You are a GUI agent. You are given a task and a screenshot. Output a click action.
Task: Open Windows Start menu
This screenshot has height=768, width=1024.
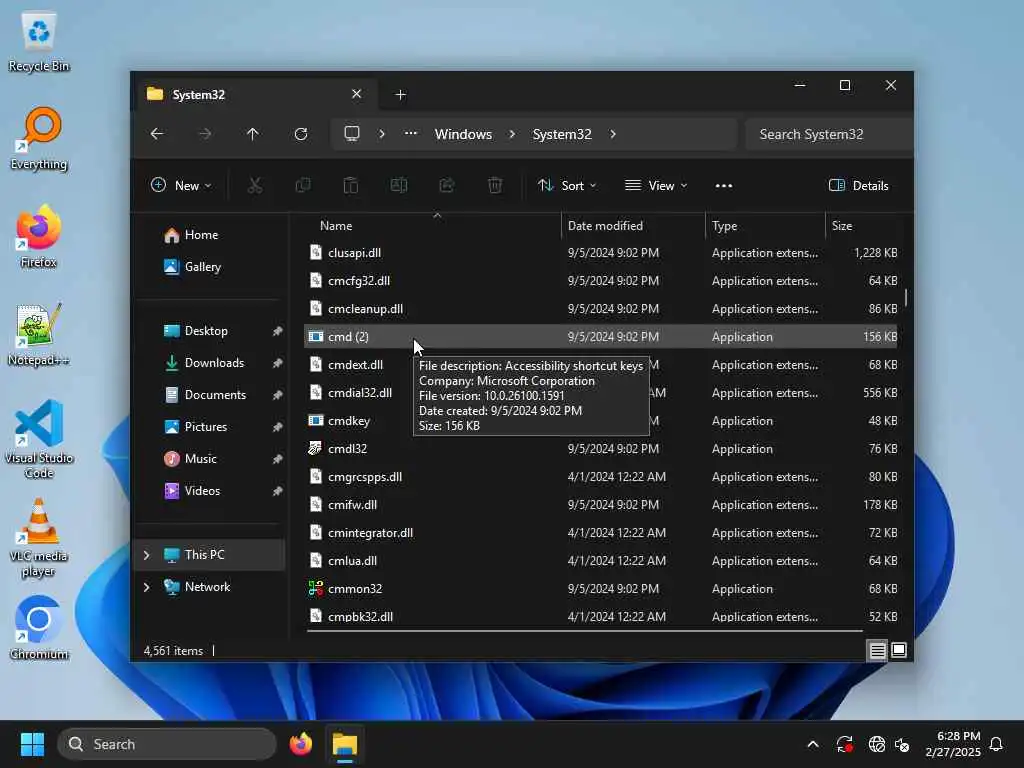coord(32,744)
